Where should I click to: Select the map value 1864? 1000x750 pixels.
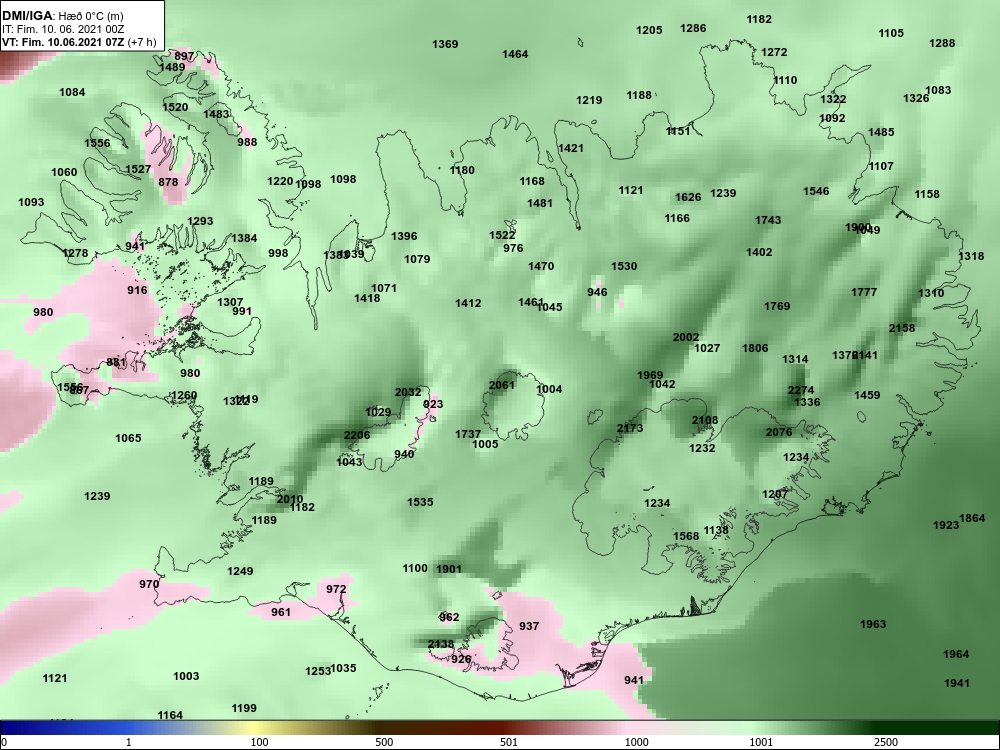point(973,518)
